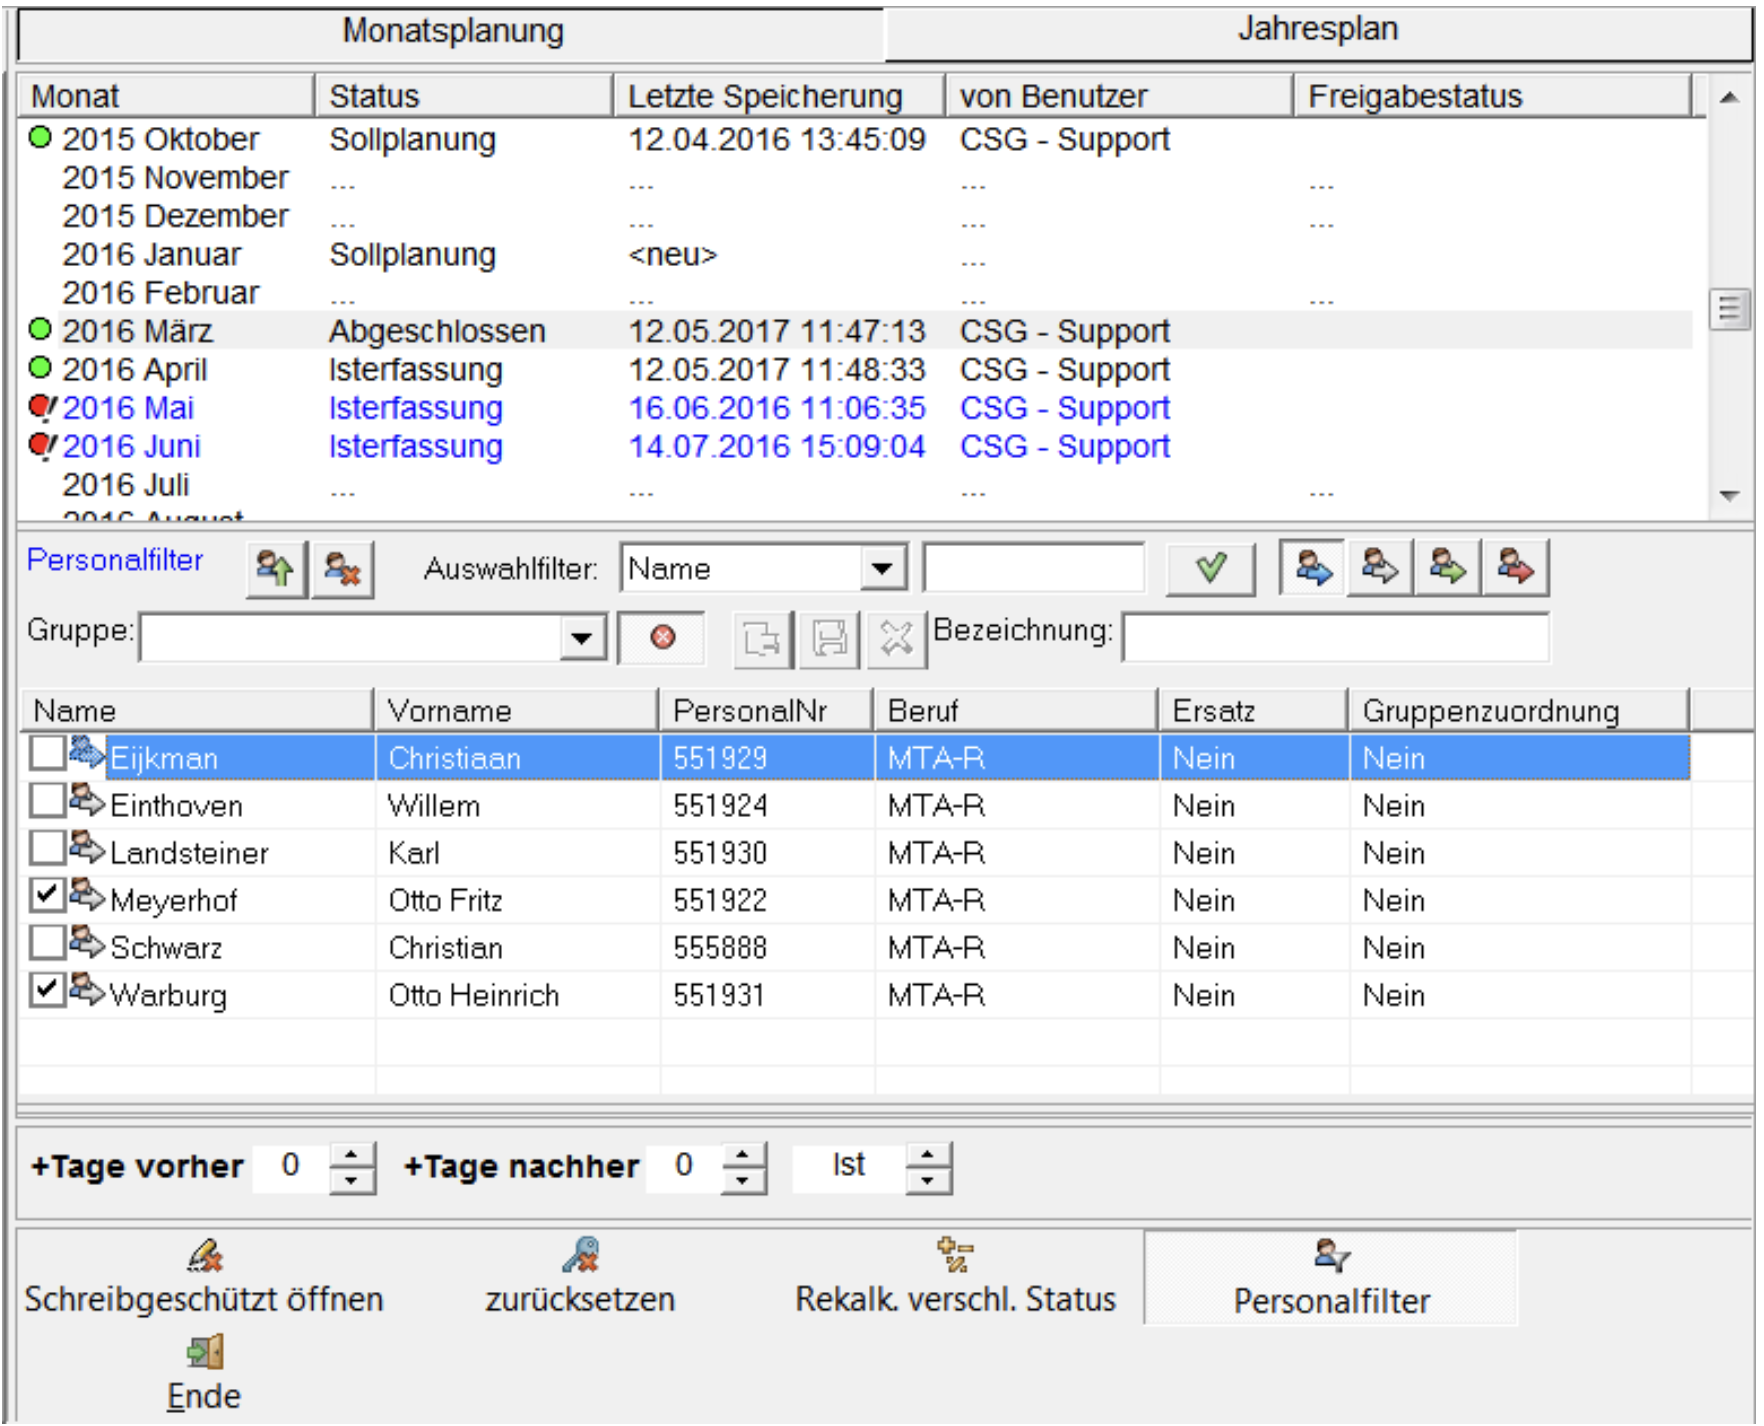Click the down arrow of Ist spinner
This screenshot has width=1764, height=1426.
click(928, 1181)
